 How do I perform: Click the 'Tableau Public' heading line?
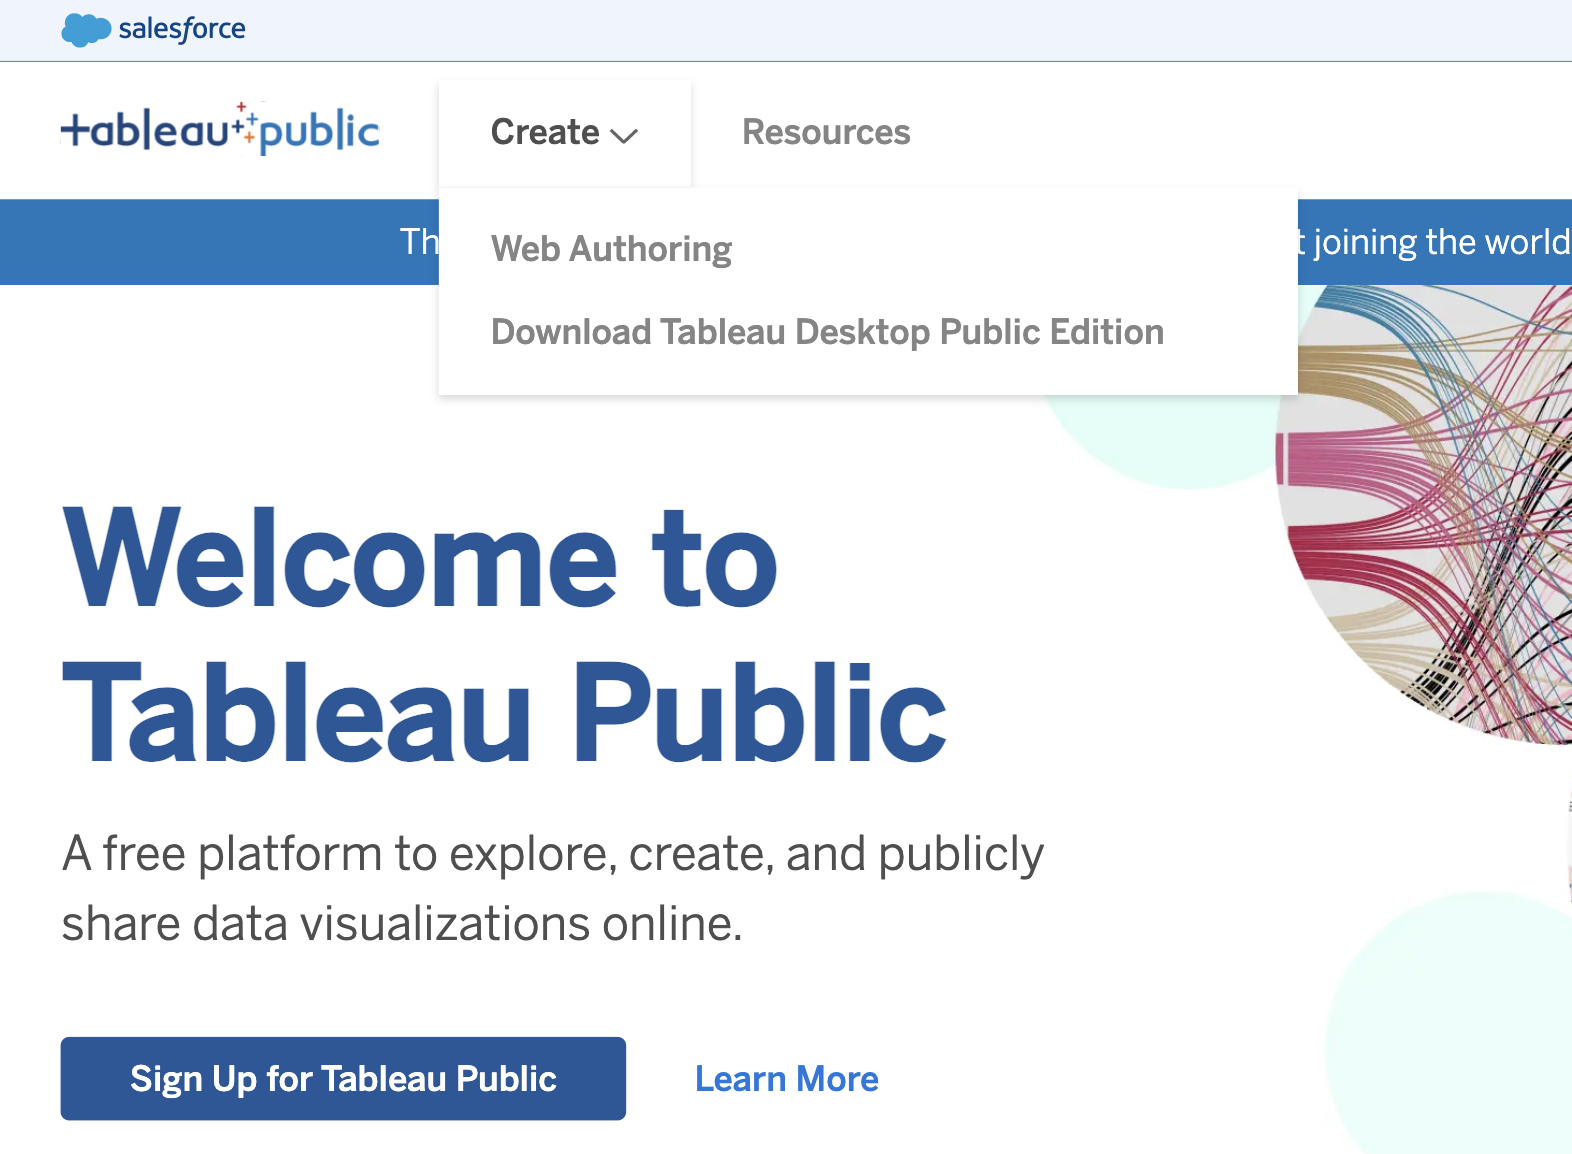(504, 713)
